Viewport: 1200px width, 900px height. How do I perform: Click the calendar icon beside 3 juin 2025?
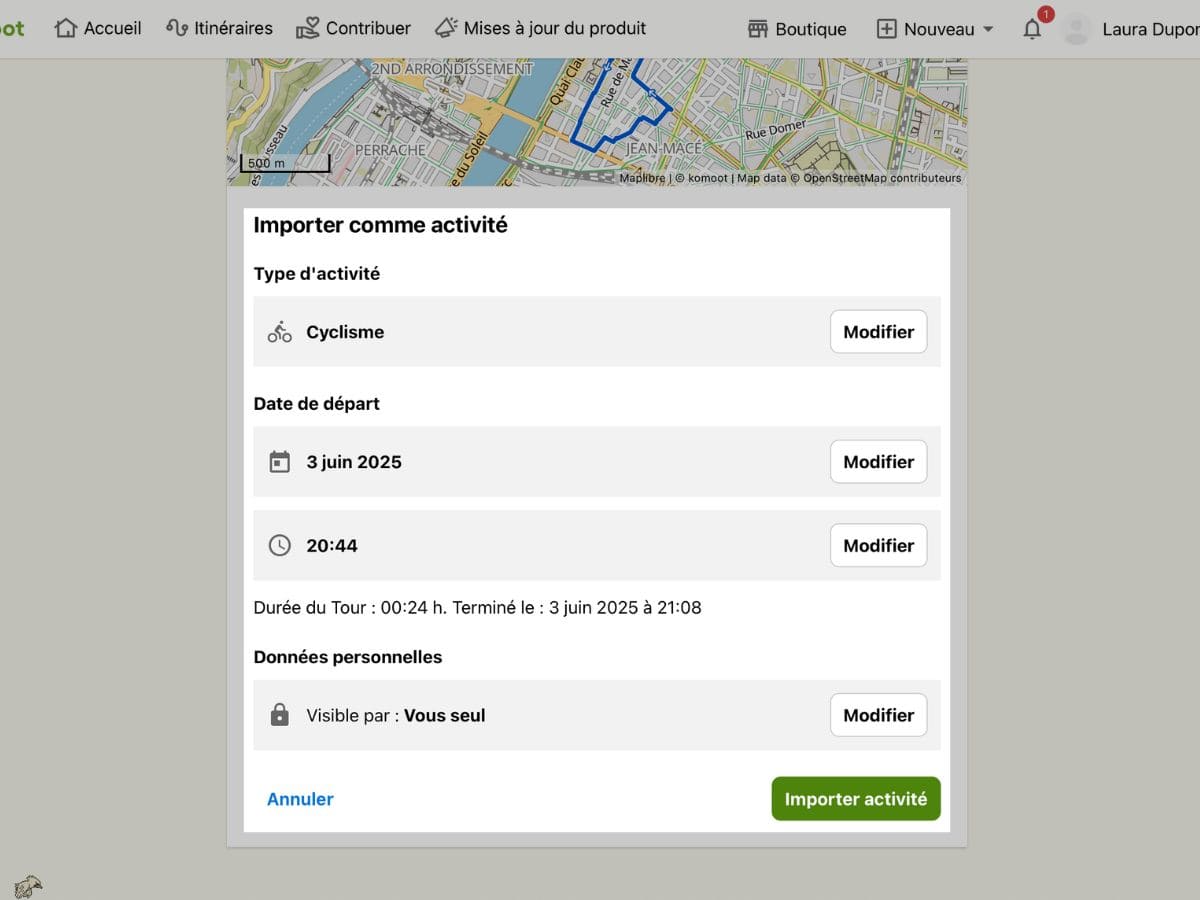point(280,462)
